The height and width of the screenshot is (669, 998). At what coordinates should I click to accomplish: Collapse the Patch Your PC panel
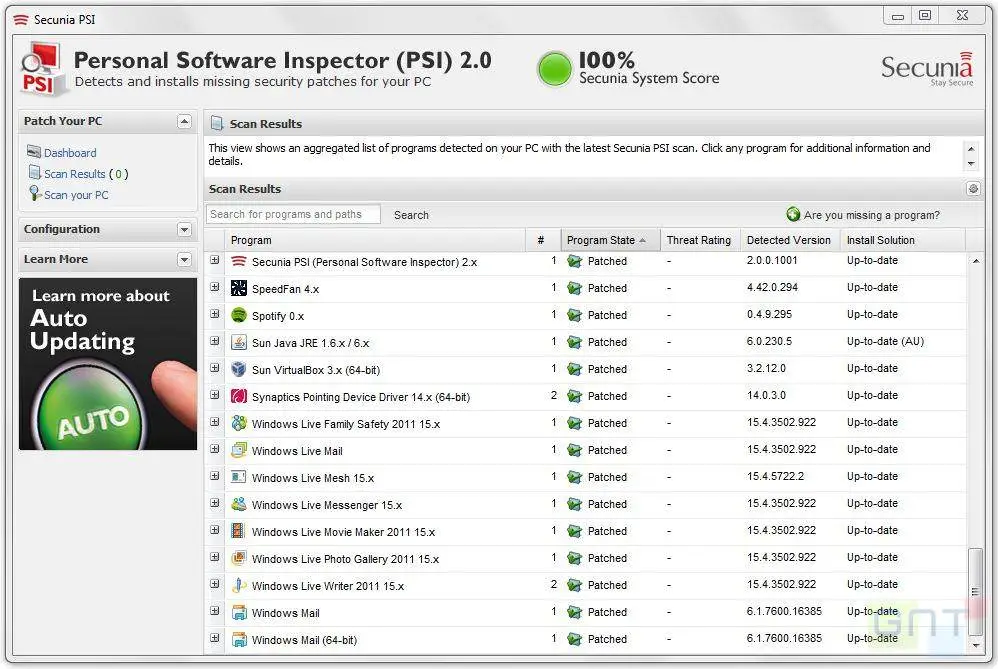tap(184, 121)
